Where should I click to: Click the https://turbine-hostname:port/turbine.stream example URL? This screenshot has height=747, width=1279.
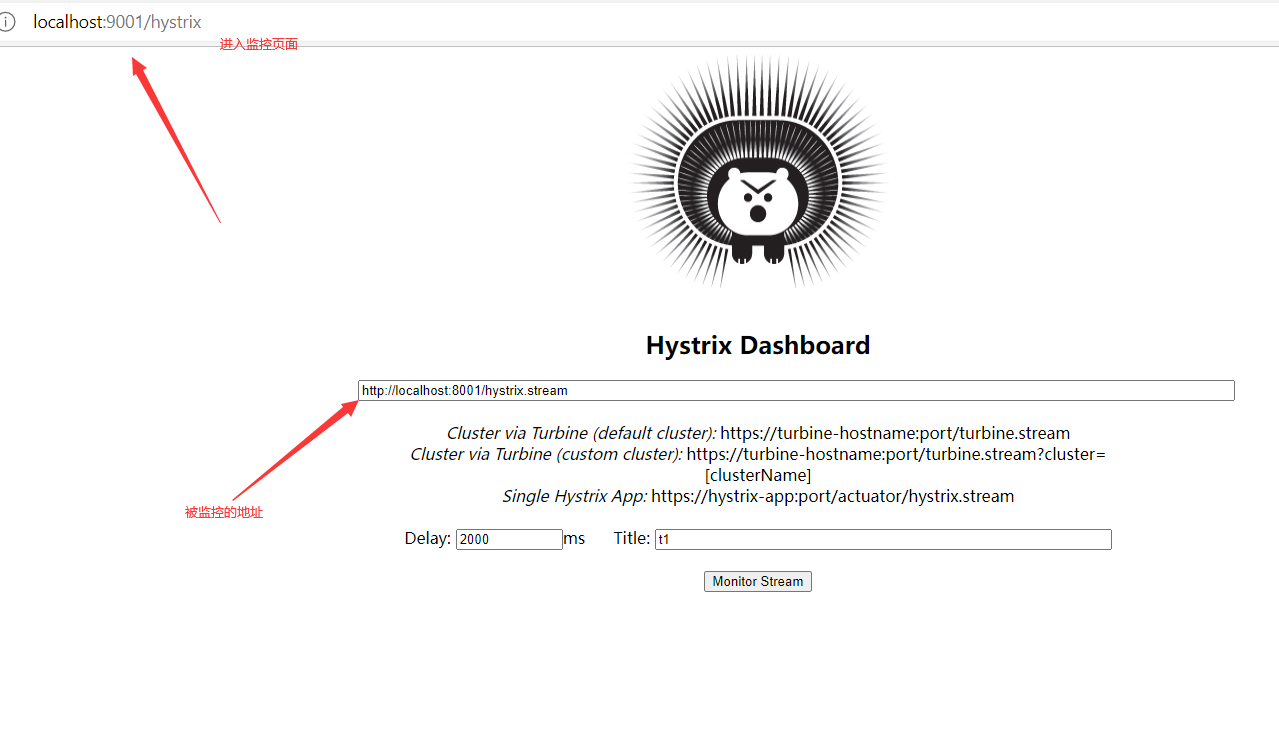click(895, 433)
